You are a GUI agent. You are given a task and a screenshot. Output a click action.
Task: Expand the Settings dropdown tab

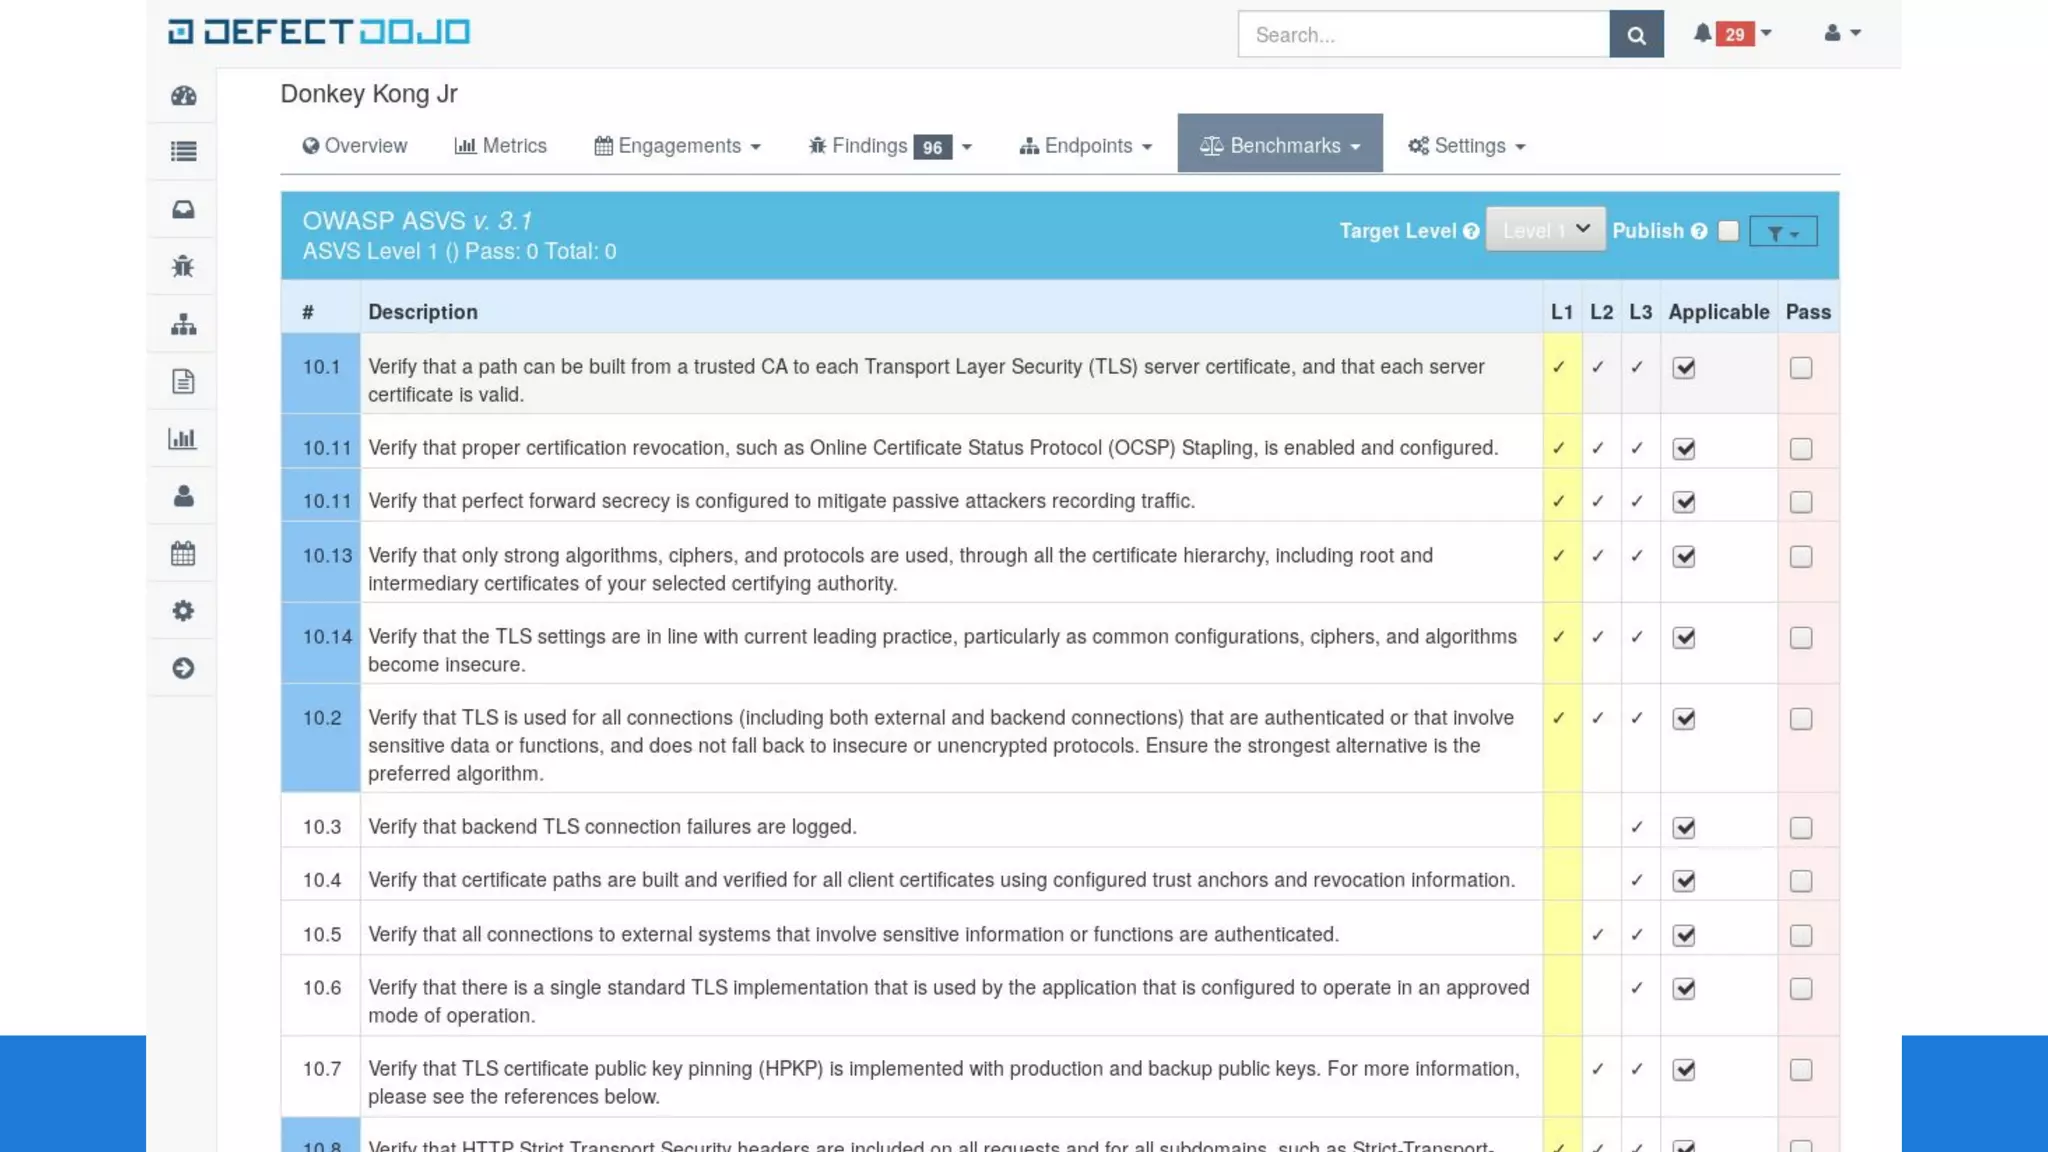pyautogui.click(x=1466, y=146)
